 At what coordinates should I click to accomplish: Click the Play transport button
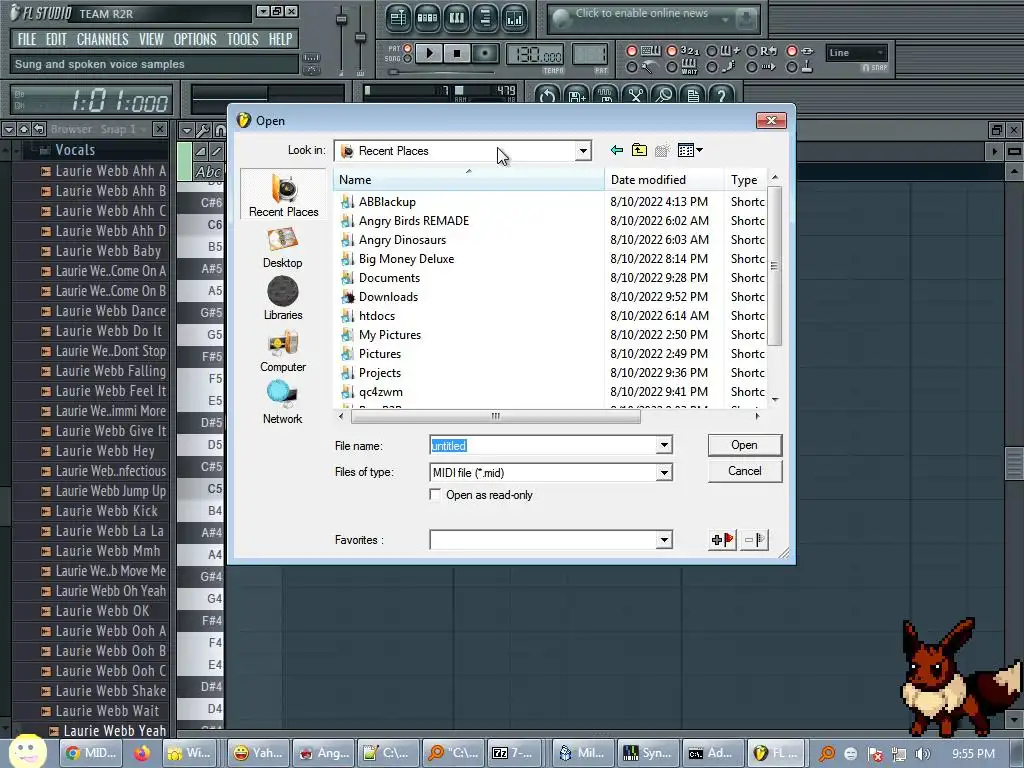coord(429,54)
